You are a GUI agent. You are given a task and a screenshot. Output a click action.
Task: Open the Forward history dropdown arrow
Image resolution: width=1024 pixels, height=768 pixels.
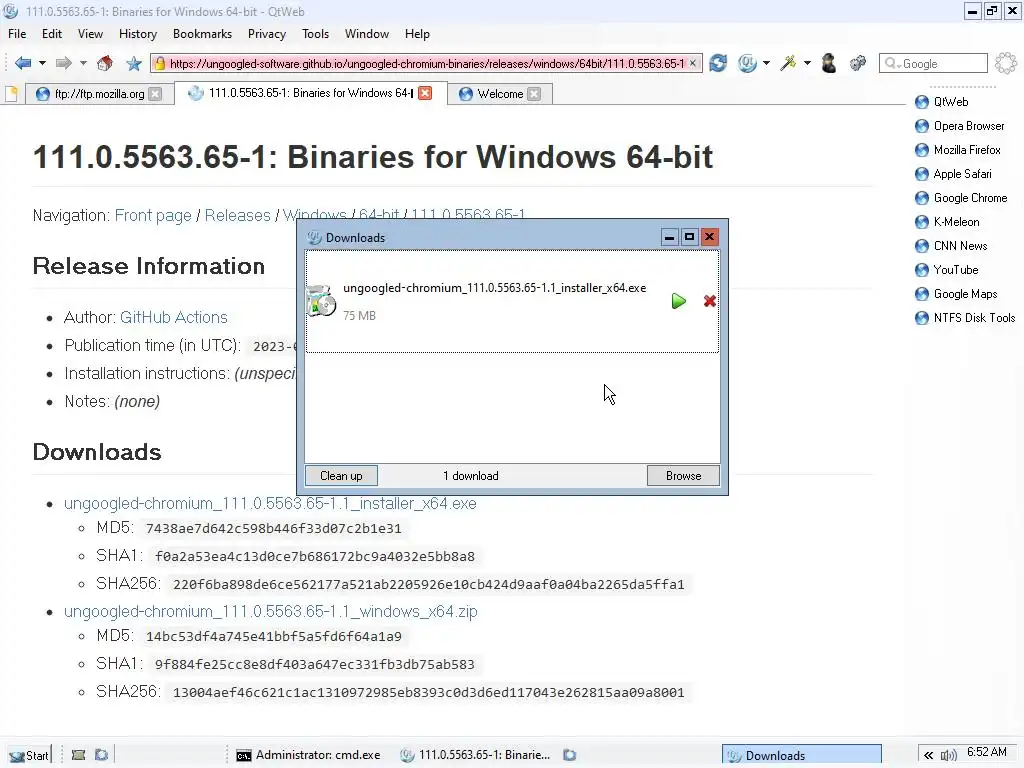pyautogui.click(x=83, y=63)
